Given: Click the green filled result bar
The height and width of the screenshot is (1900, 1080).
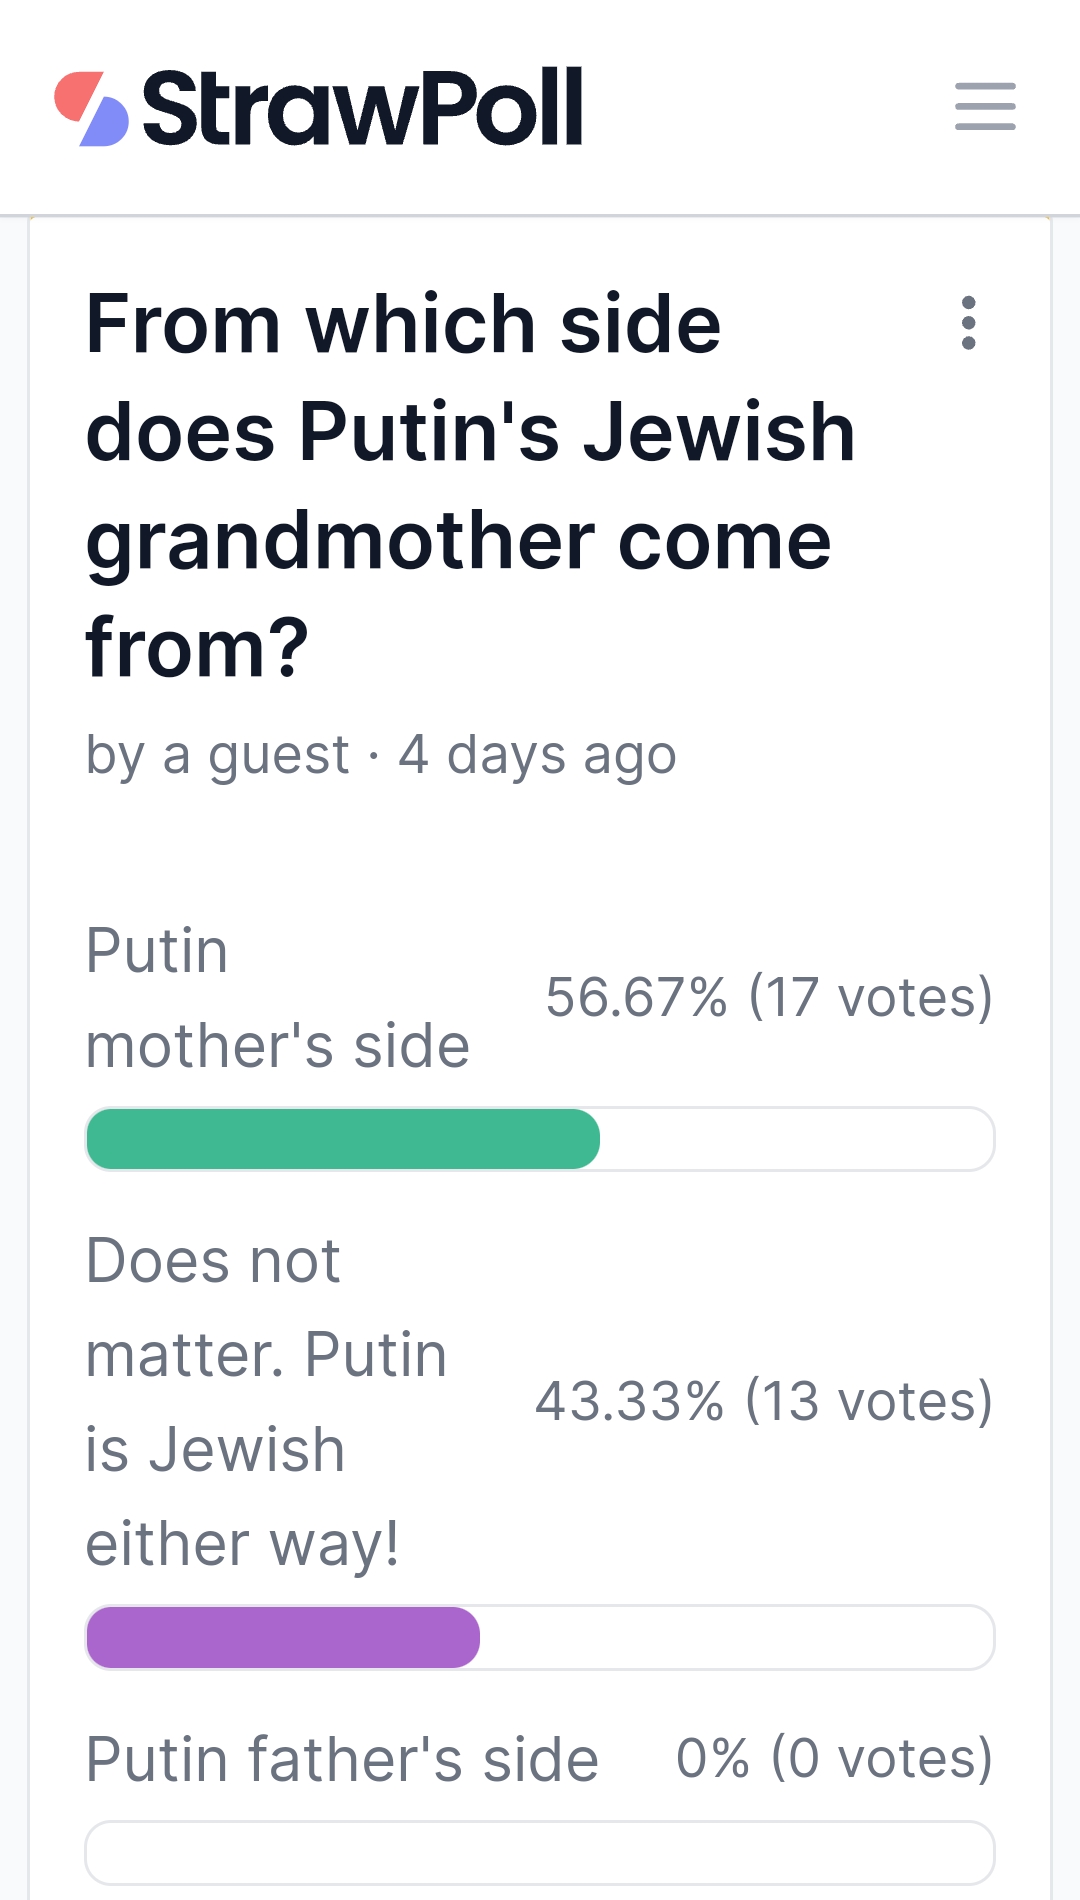Looking at the screenshot, I should point(343,1139).
